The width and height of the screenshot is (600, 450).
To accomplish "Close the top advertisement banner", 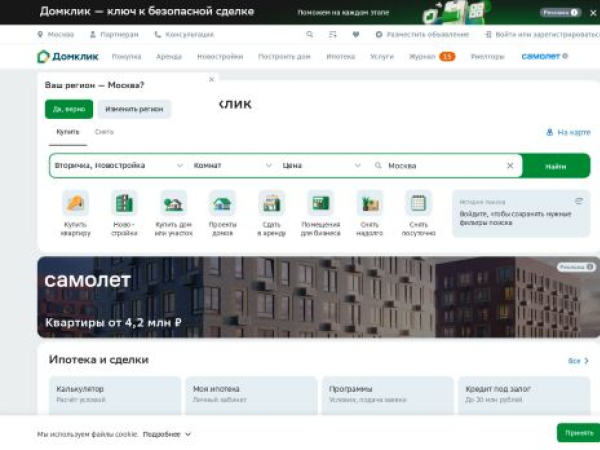I will point(593,13).
